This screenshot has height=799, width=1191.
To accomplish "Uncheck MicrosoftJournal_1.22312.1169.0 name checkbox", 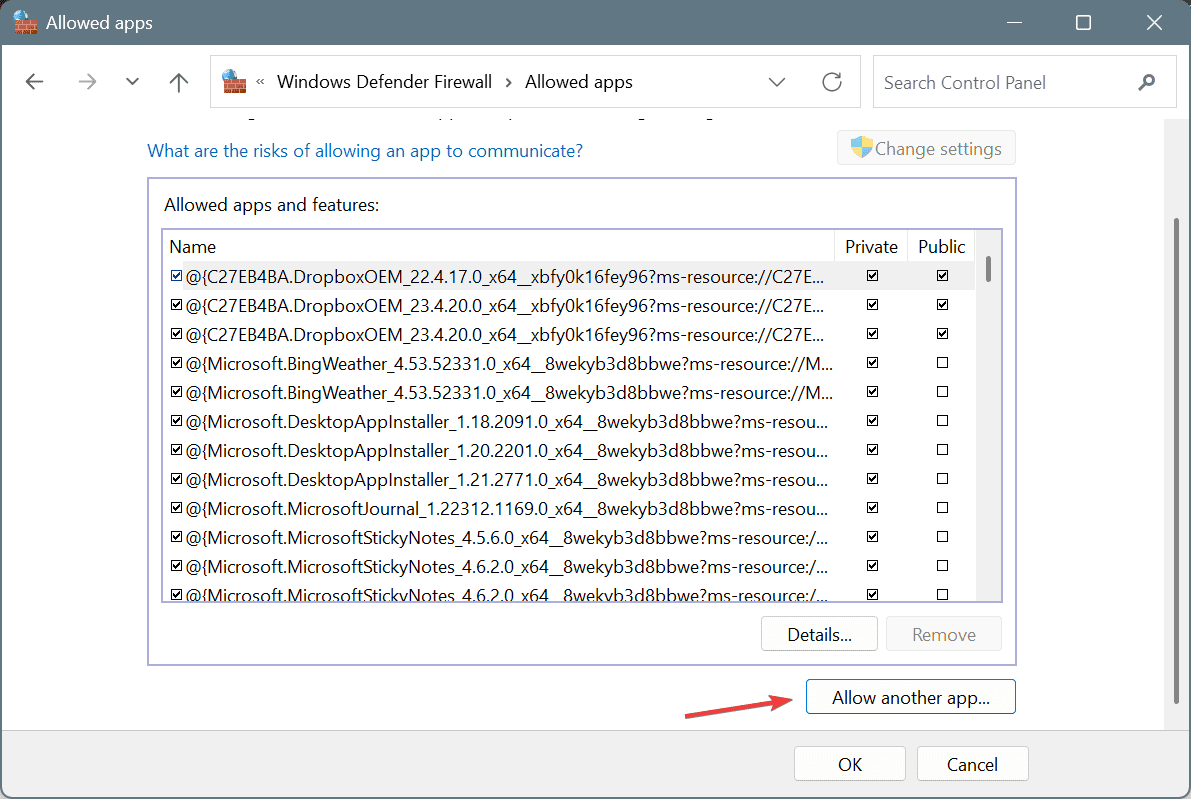I will pos(176,507).
